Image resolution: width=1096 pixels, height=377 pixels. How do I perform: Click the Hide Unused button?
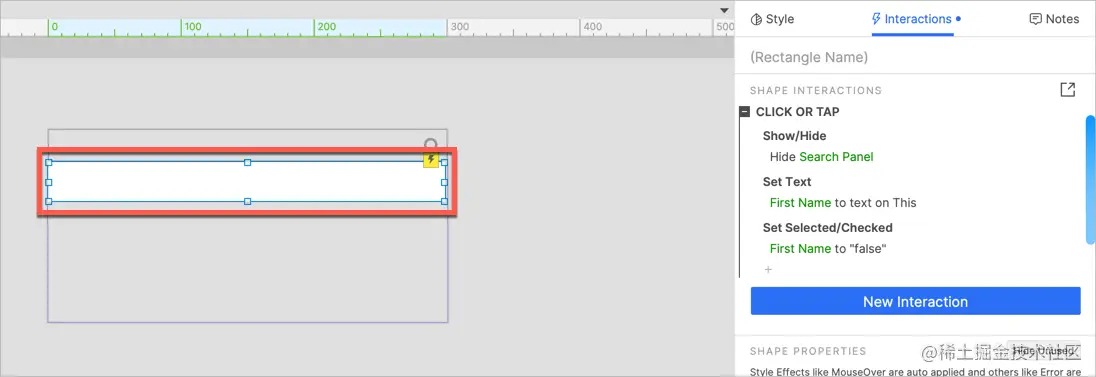click(x=1043, y=350)
